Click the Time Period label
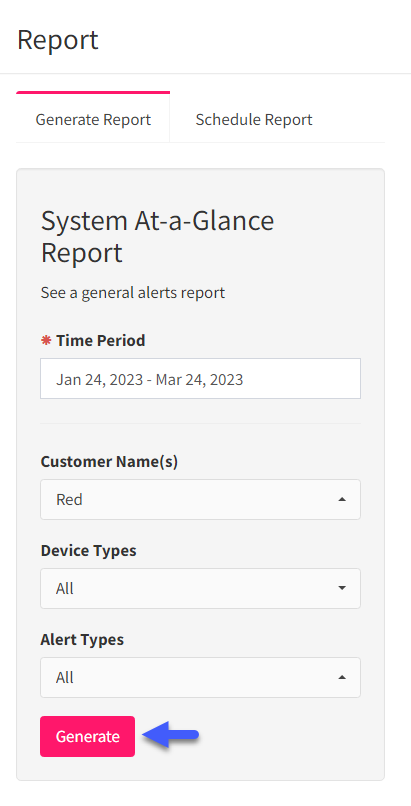This screenshot has width=411, height=806. coord(101,340)
